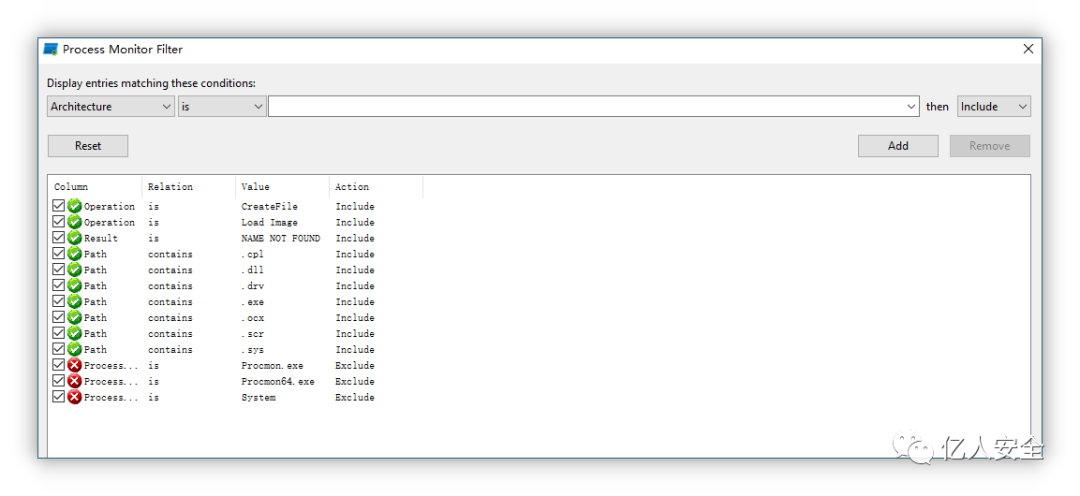Click Process Monitor icon in title bar
Screen dimensions: 1080x496
point(50,49)
